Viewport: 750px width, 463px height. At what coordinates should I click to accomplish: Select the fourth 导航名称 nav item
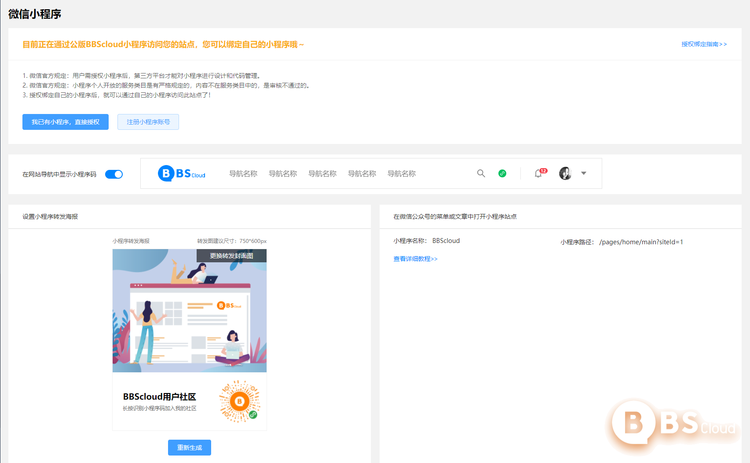(x=362, y=174)
